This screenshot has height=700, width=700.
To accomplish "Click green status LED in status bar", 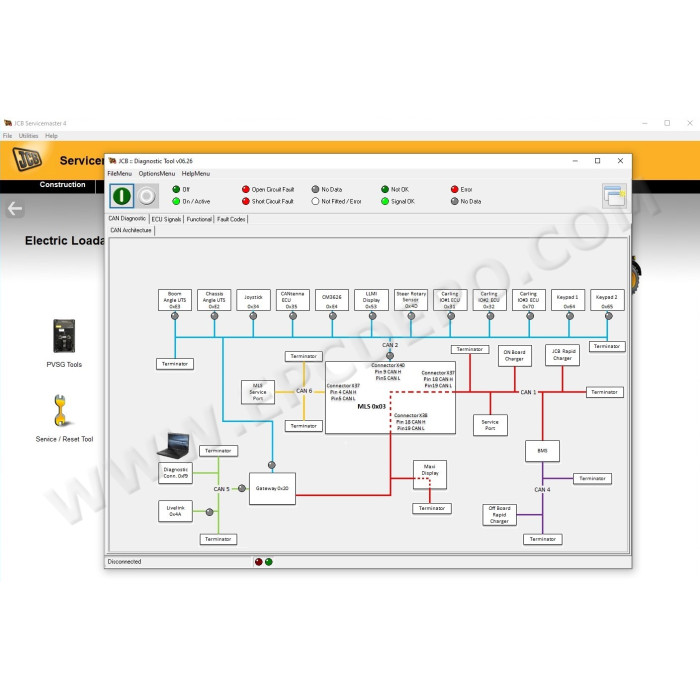I will click(x=269, y=562).
